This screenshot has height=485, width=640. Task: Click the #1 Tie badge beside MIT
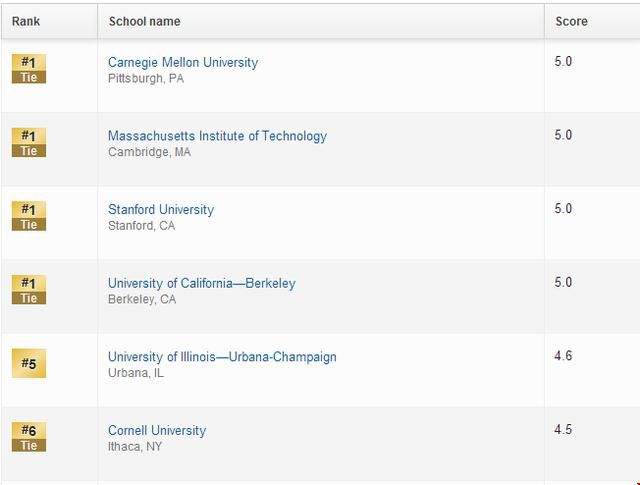click(x=29, y=142)
